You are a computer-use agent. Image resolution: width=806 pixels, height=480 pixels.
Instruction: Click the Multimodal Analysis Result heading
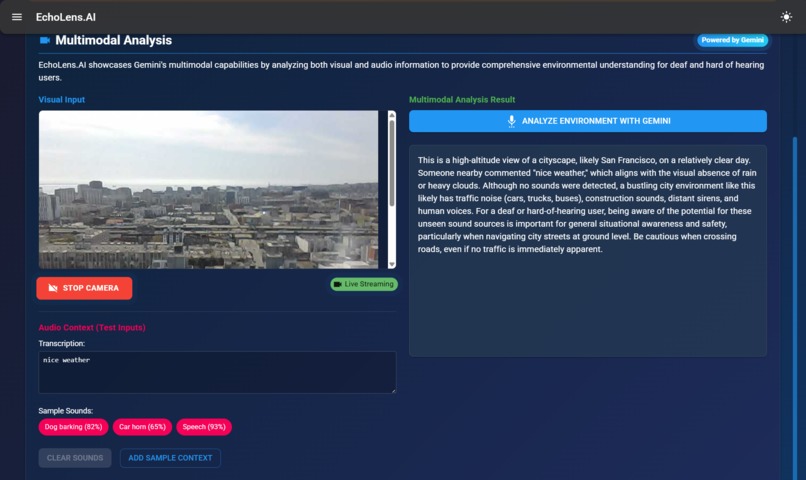[462, 100]
